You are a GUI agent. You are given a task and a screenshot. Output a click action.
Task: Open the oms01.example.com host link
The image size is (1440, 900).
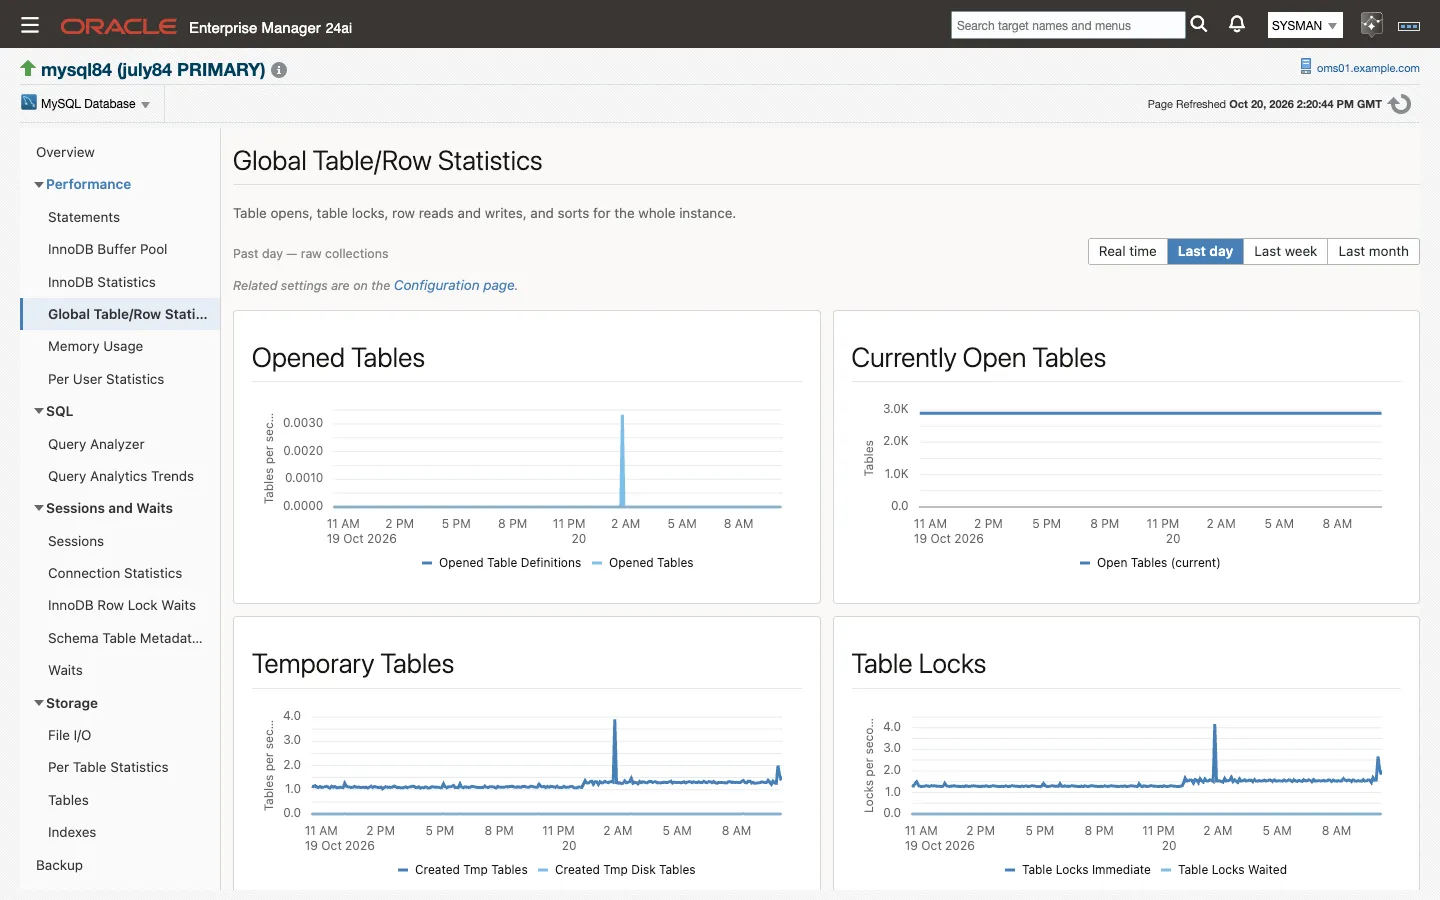(1368, 68)
